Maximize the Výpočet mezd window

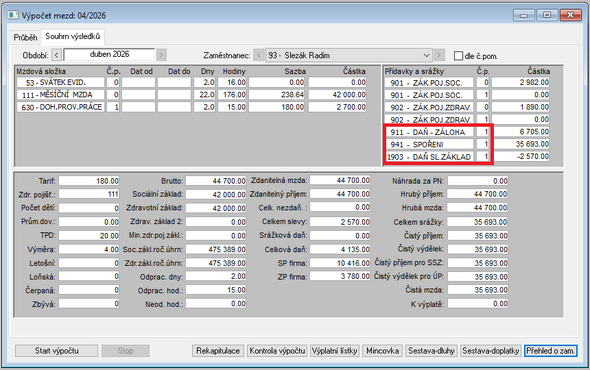(x=547, y=15)
